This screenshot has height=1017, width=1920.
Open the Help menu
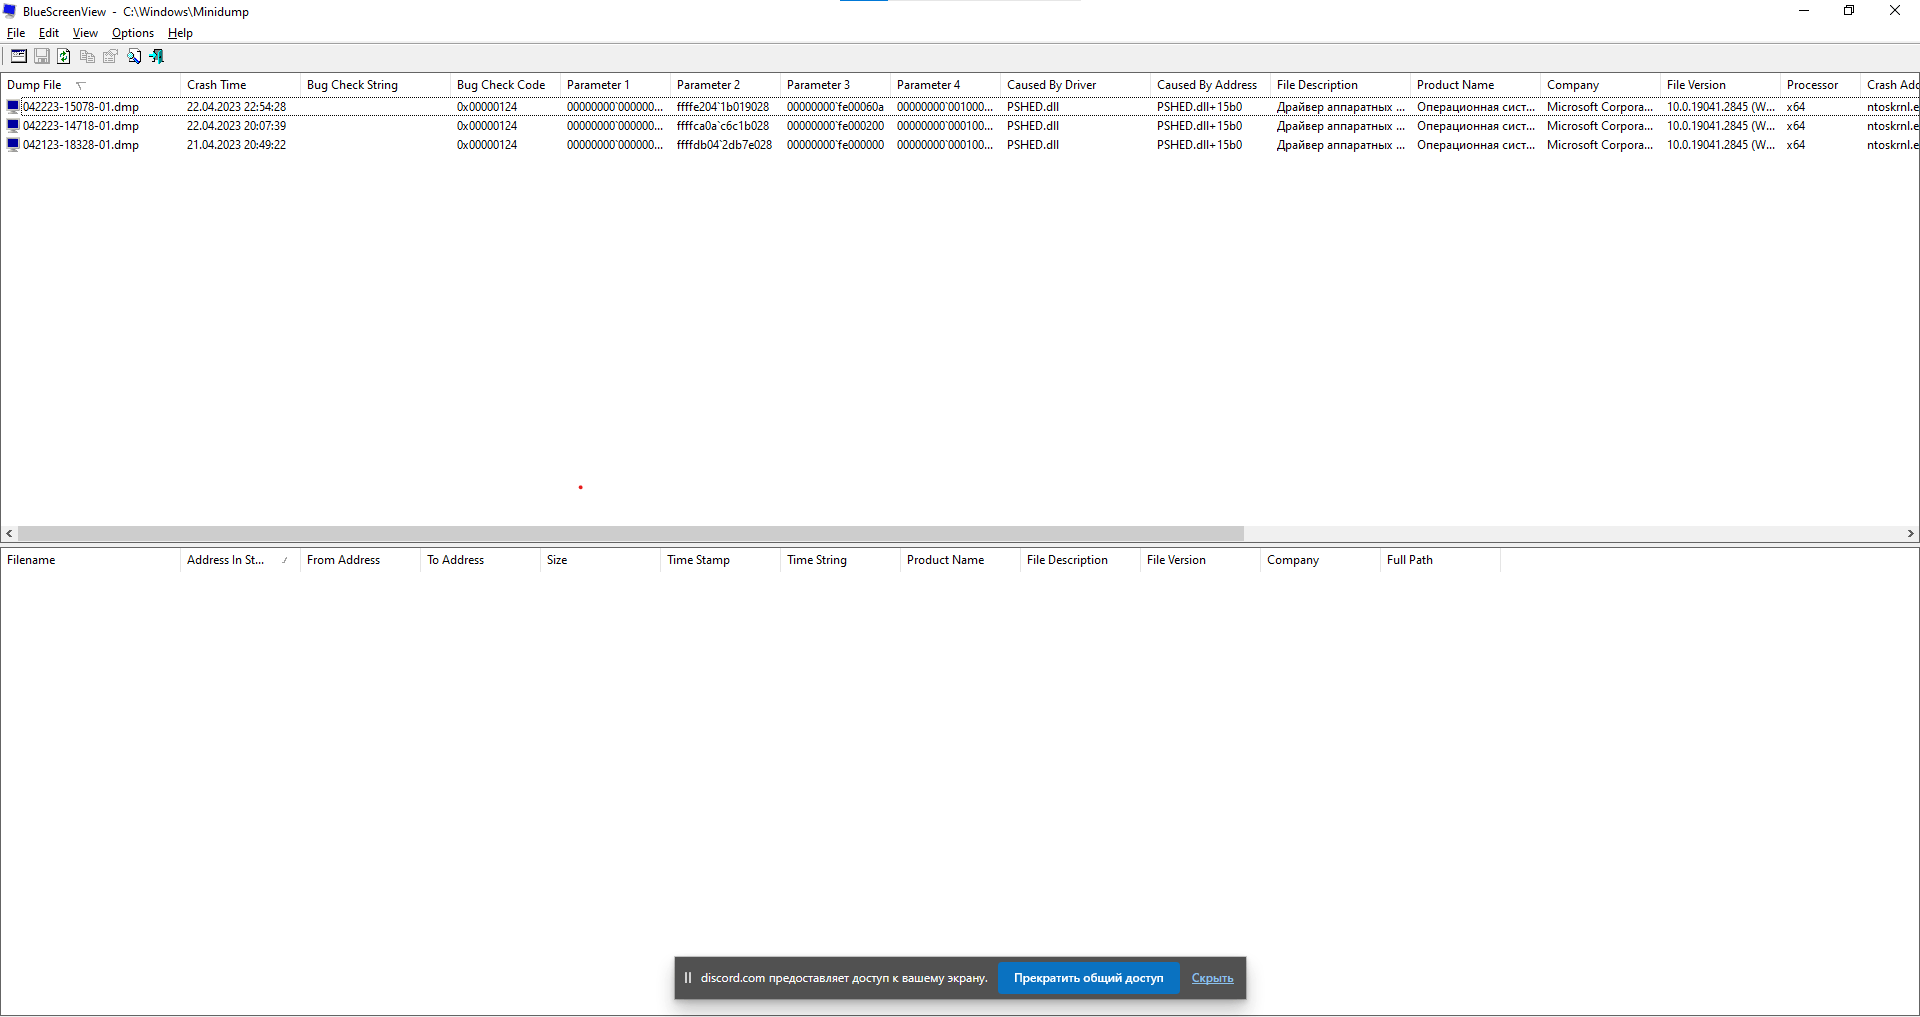[180, 33]
